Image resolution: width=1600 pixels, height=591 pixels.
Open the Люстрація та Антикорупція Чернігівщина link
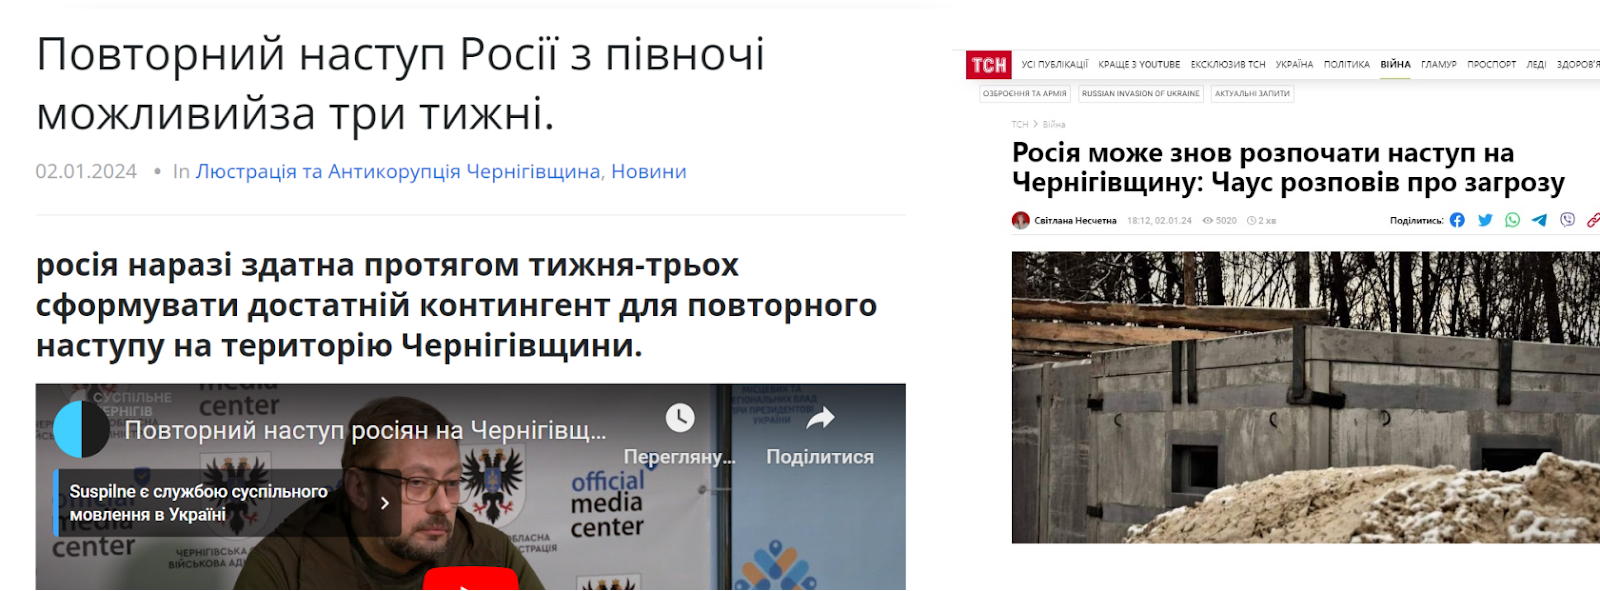tap(399, 171)
